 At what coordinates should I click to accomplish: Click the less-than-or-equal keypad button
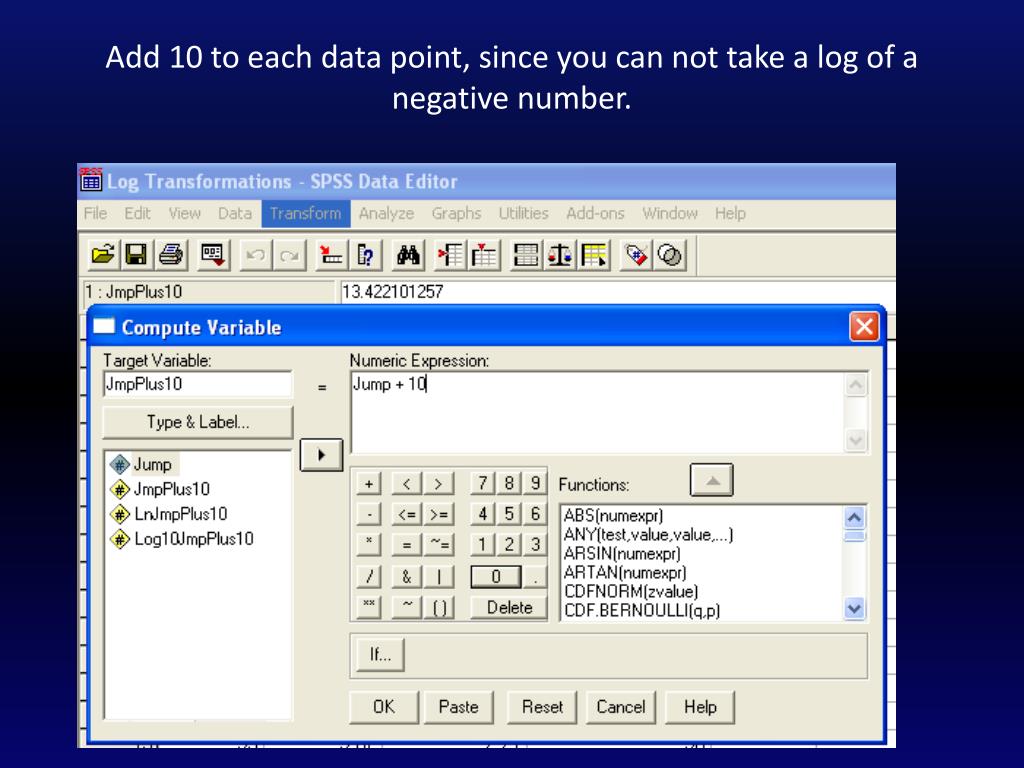point(407,514)
